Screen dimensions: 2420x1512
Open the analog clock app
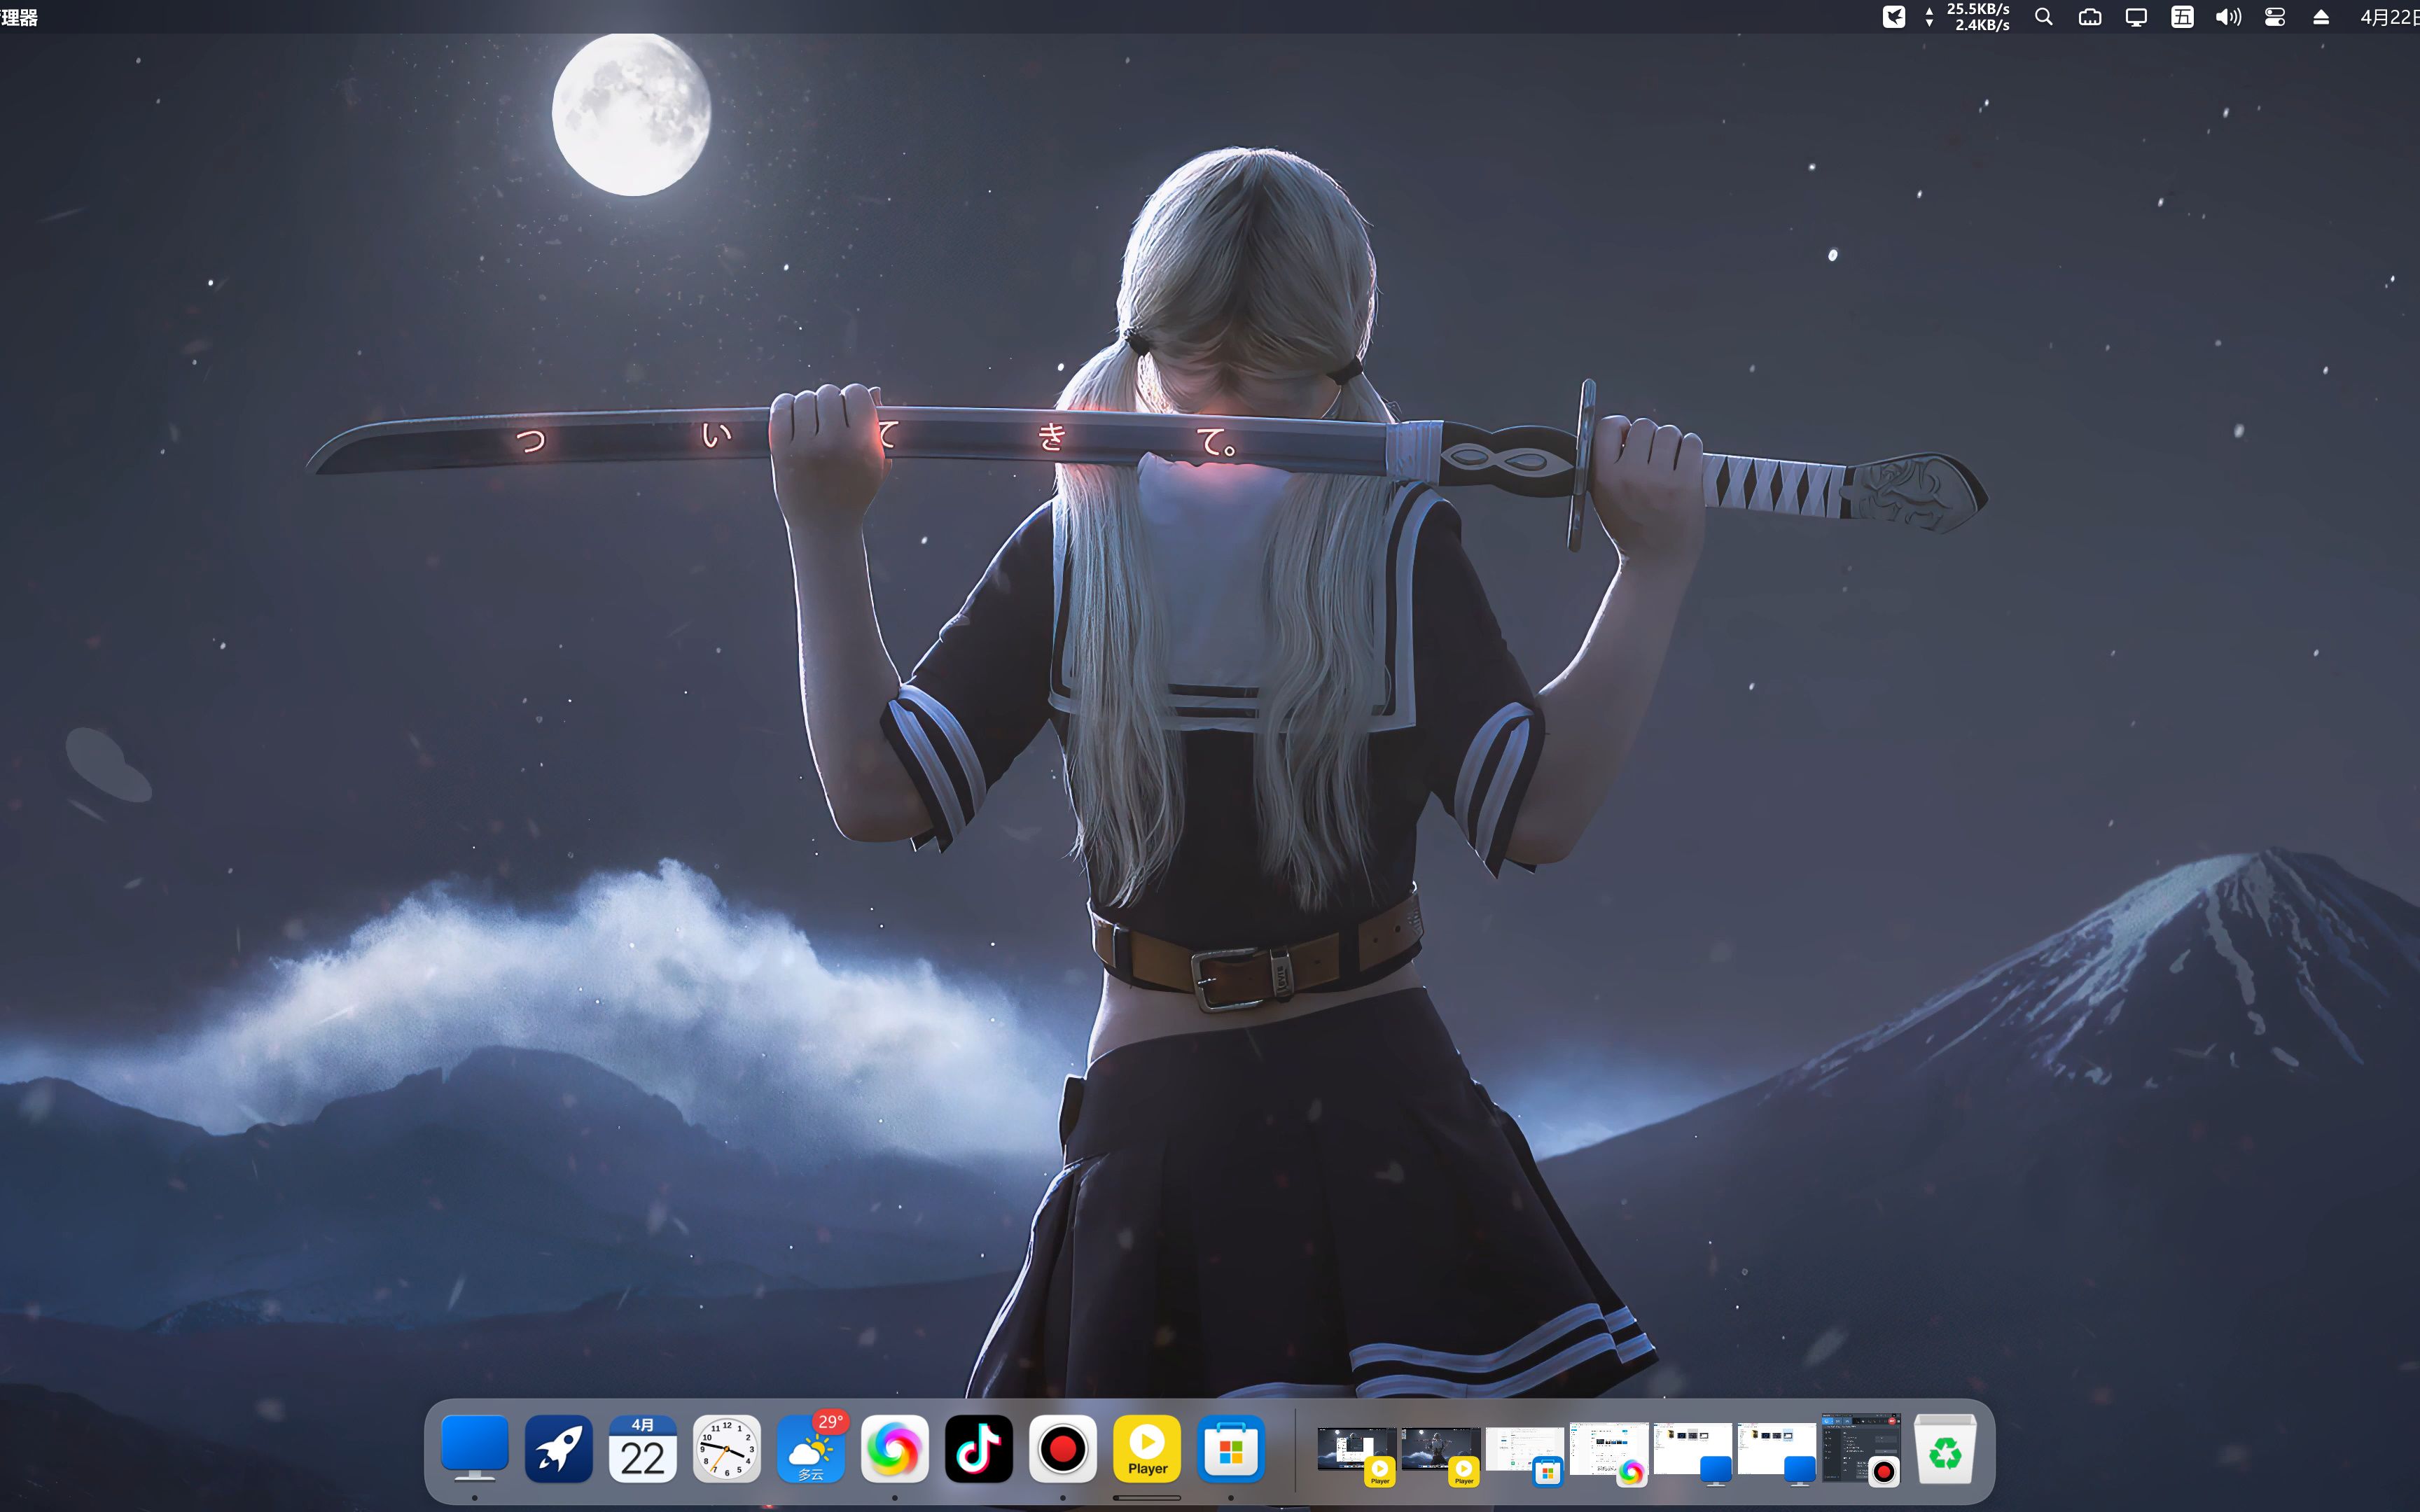(x=726, y=1448)
